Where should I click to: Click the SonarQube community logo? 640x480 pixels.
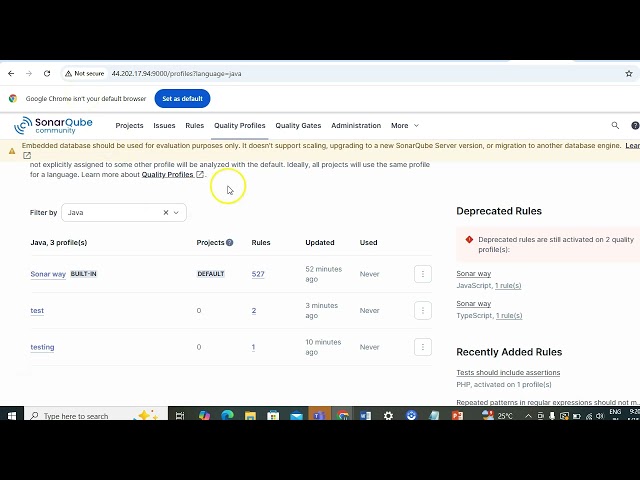tap(53, 125)
